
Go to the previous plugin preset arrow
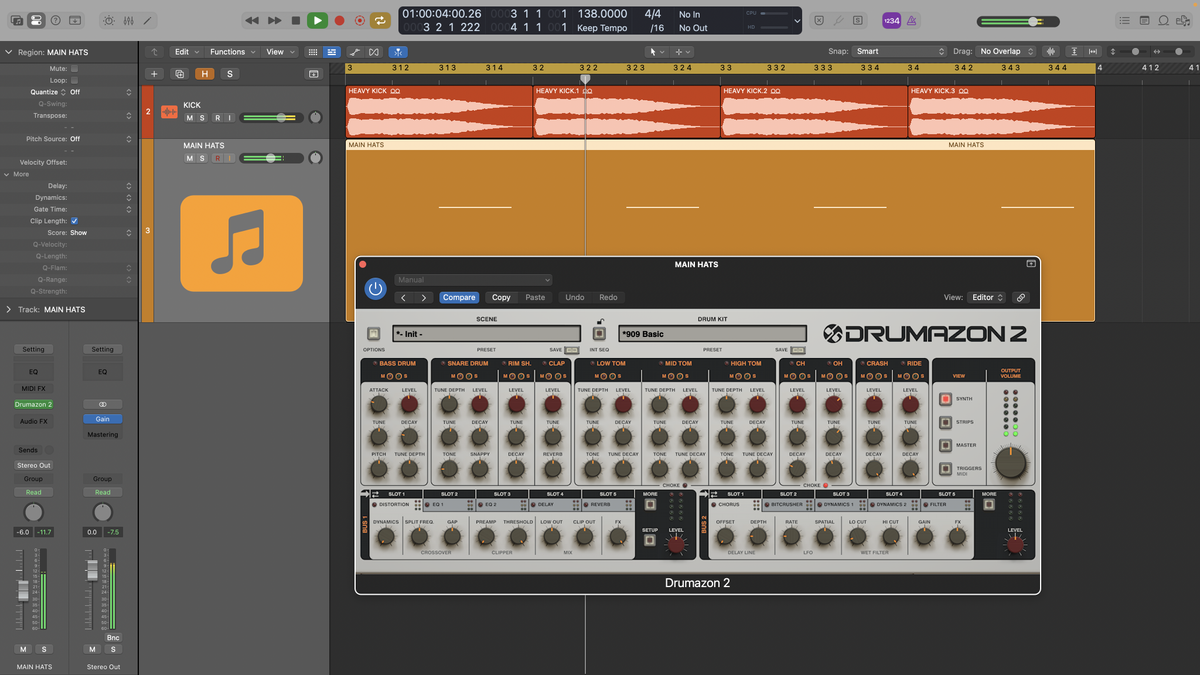point(404,297)
